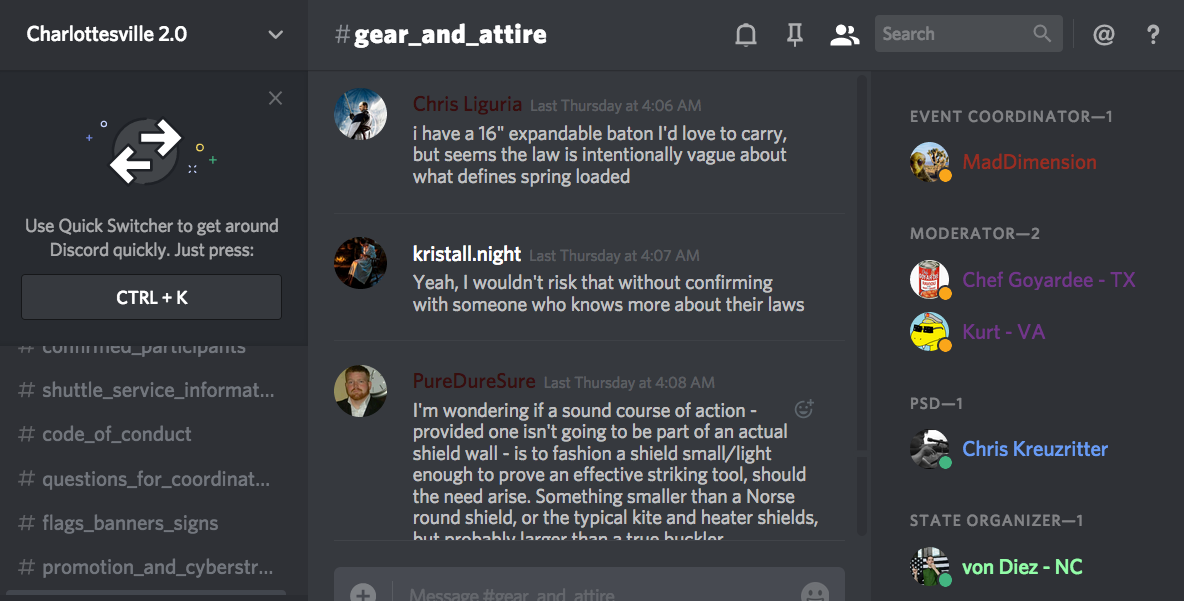This screenshot has height=601, width=1184.
Task: Open von Diez - NC member profile
Action: coord(1022,567)
